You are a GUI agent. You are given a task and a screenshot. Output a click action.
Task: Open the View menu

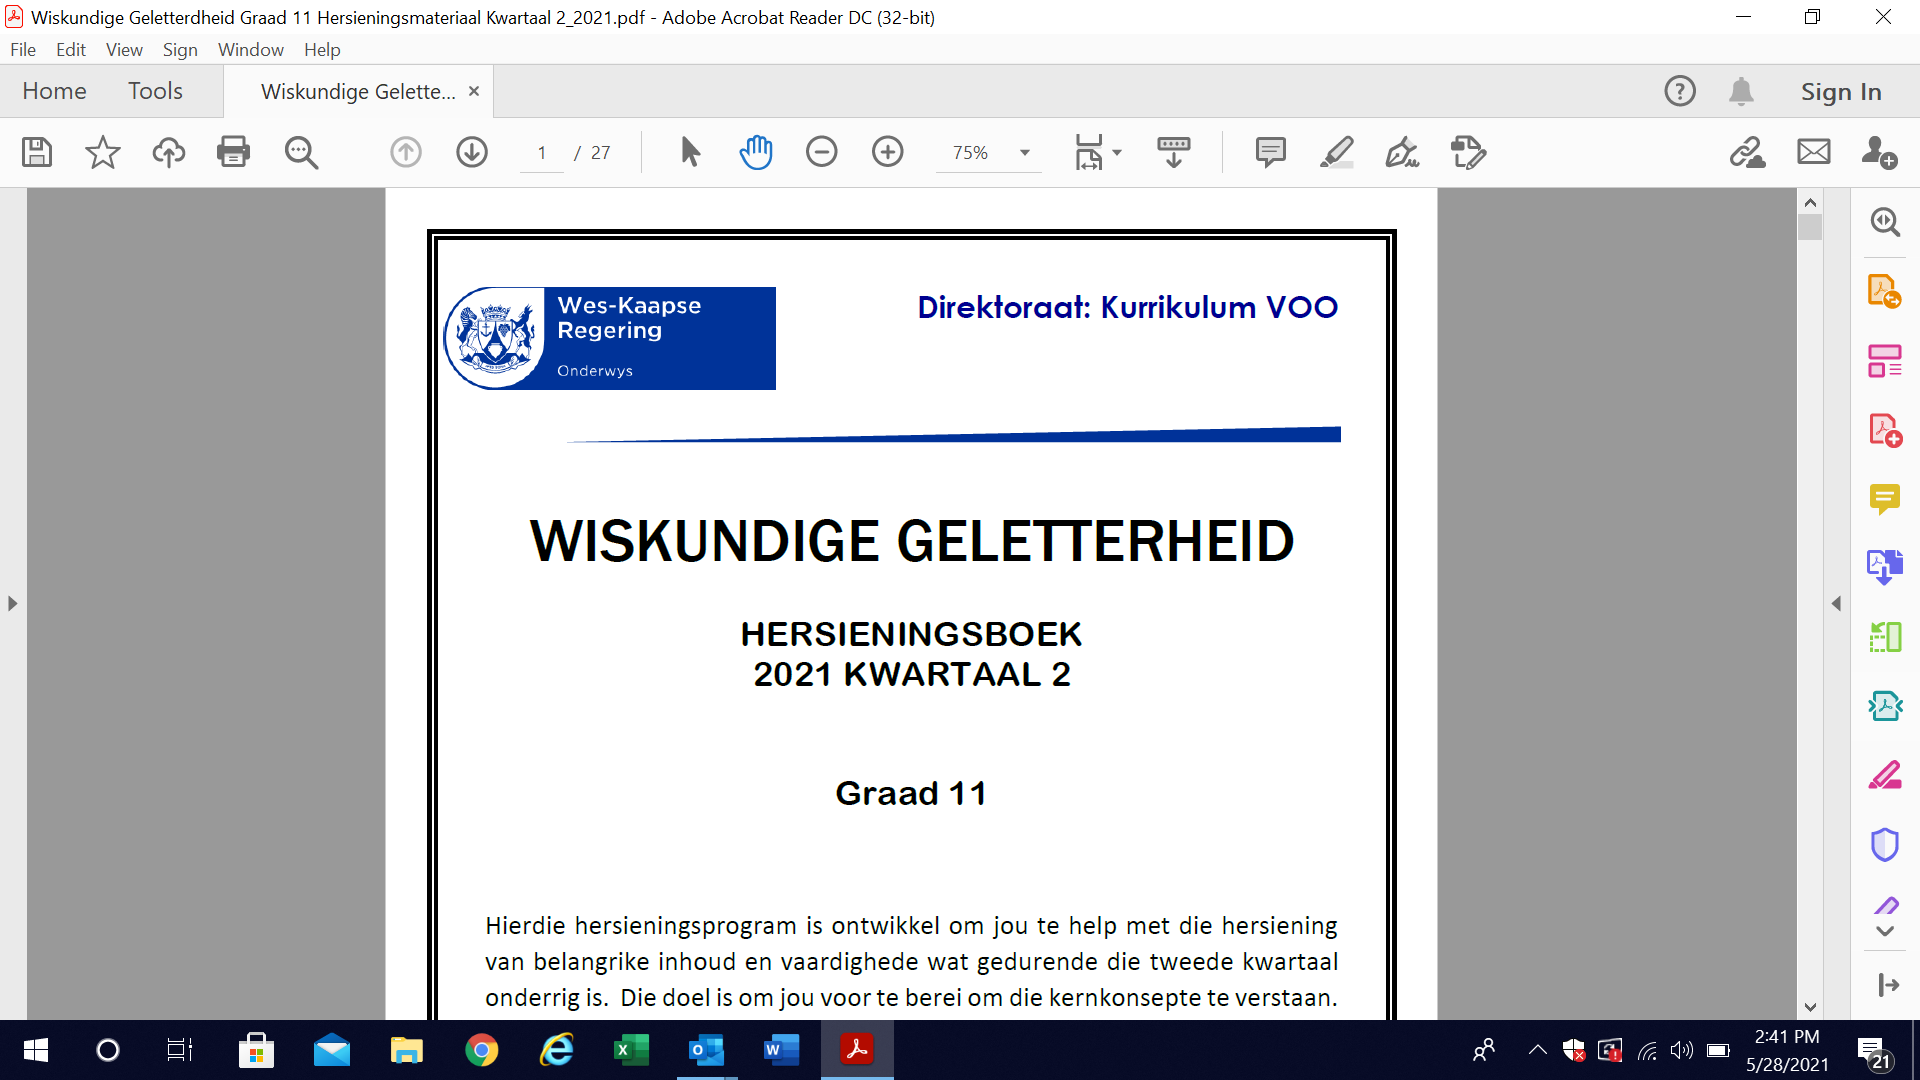(x=124, y=49)
